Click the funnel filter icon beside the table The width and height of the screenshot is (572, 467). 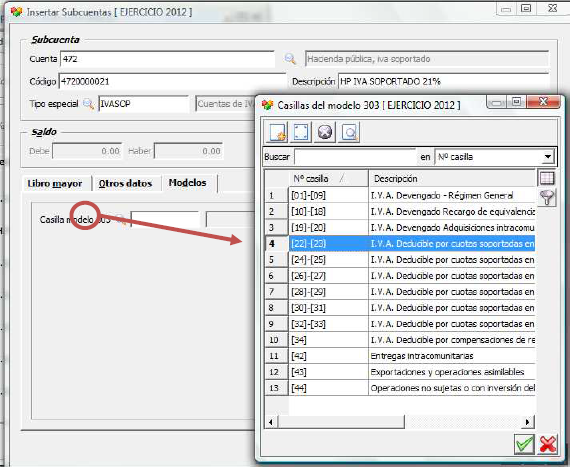[547, 197]
